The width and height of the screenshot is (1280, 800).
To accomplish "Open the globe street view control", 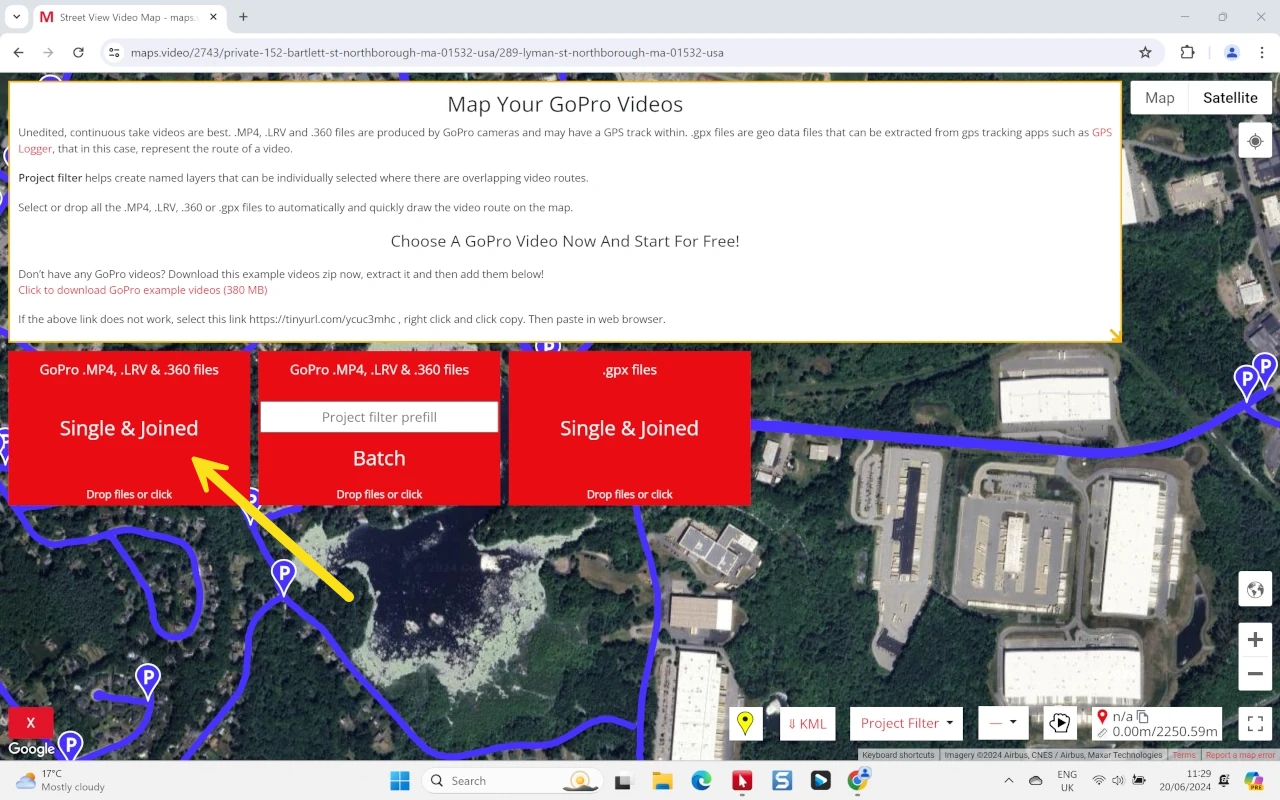I will pyautogui.click(x=1255, y=589).
